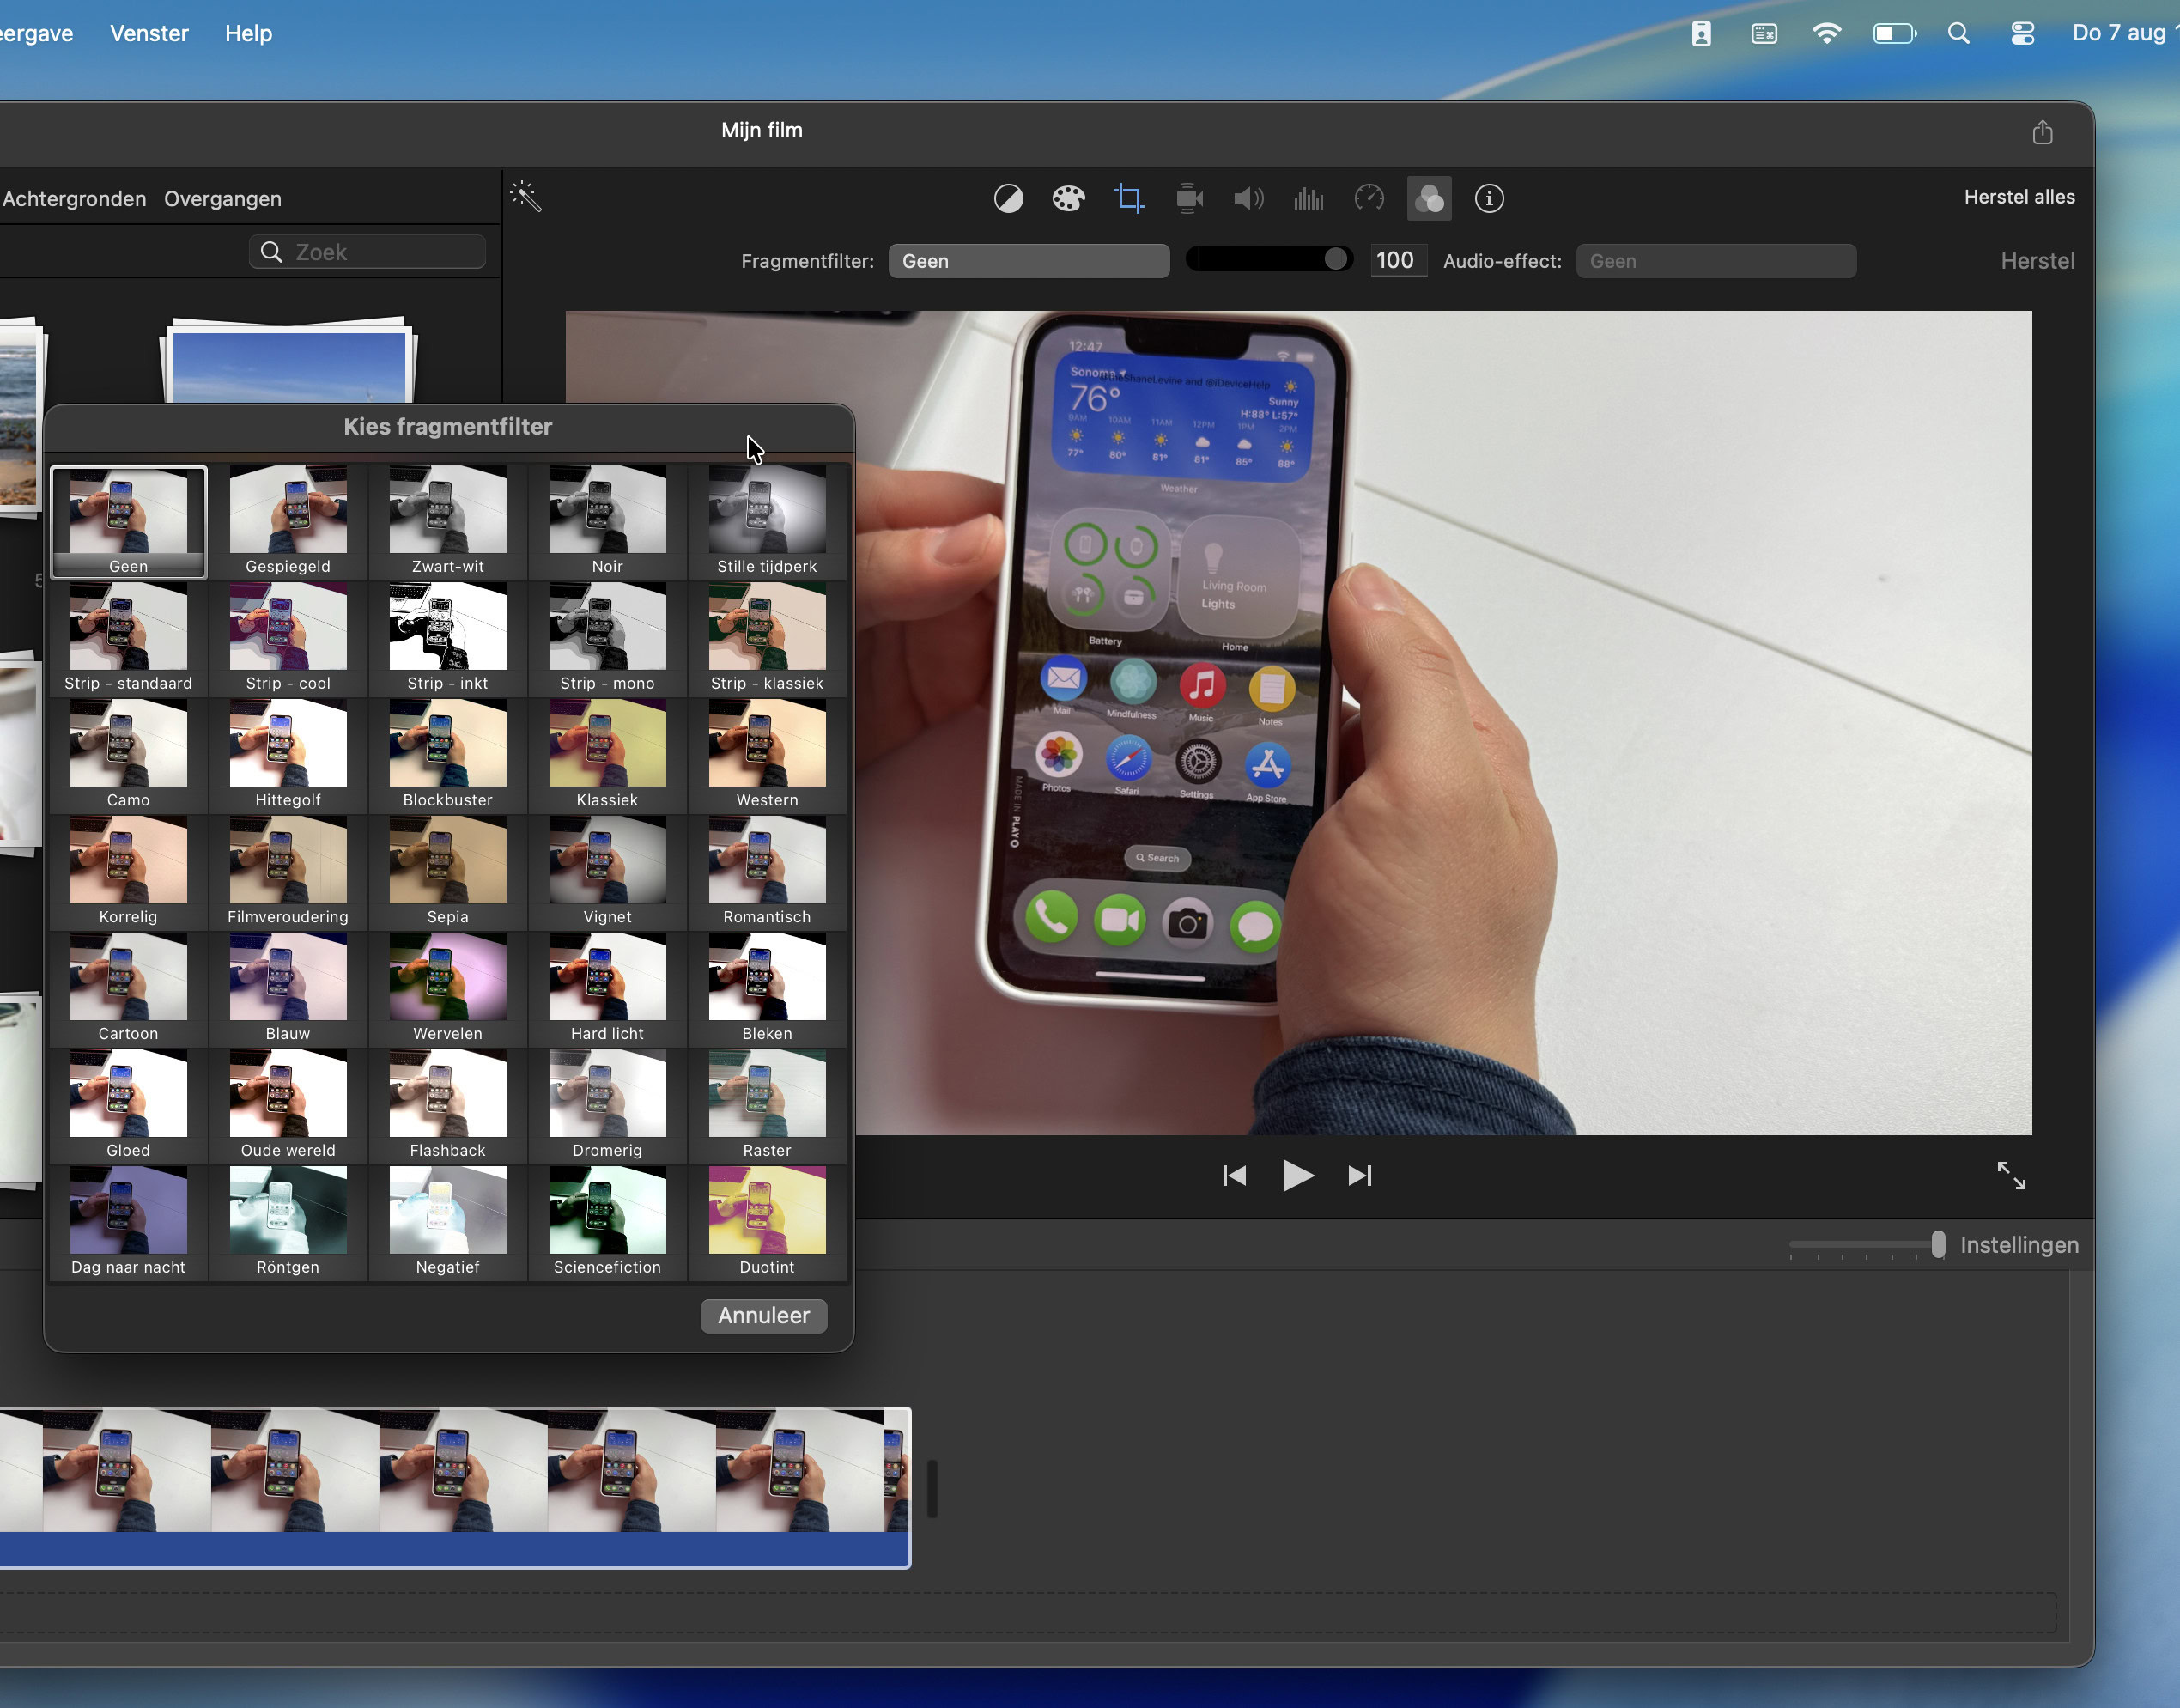Open the noise reduction equalizer icon
The width and height of the screenshot is (2180, 1708).
(1308, 198)
